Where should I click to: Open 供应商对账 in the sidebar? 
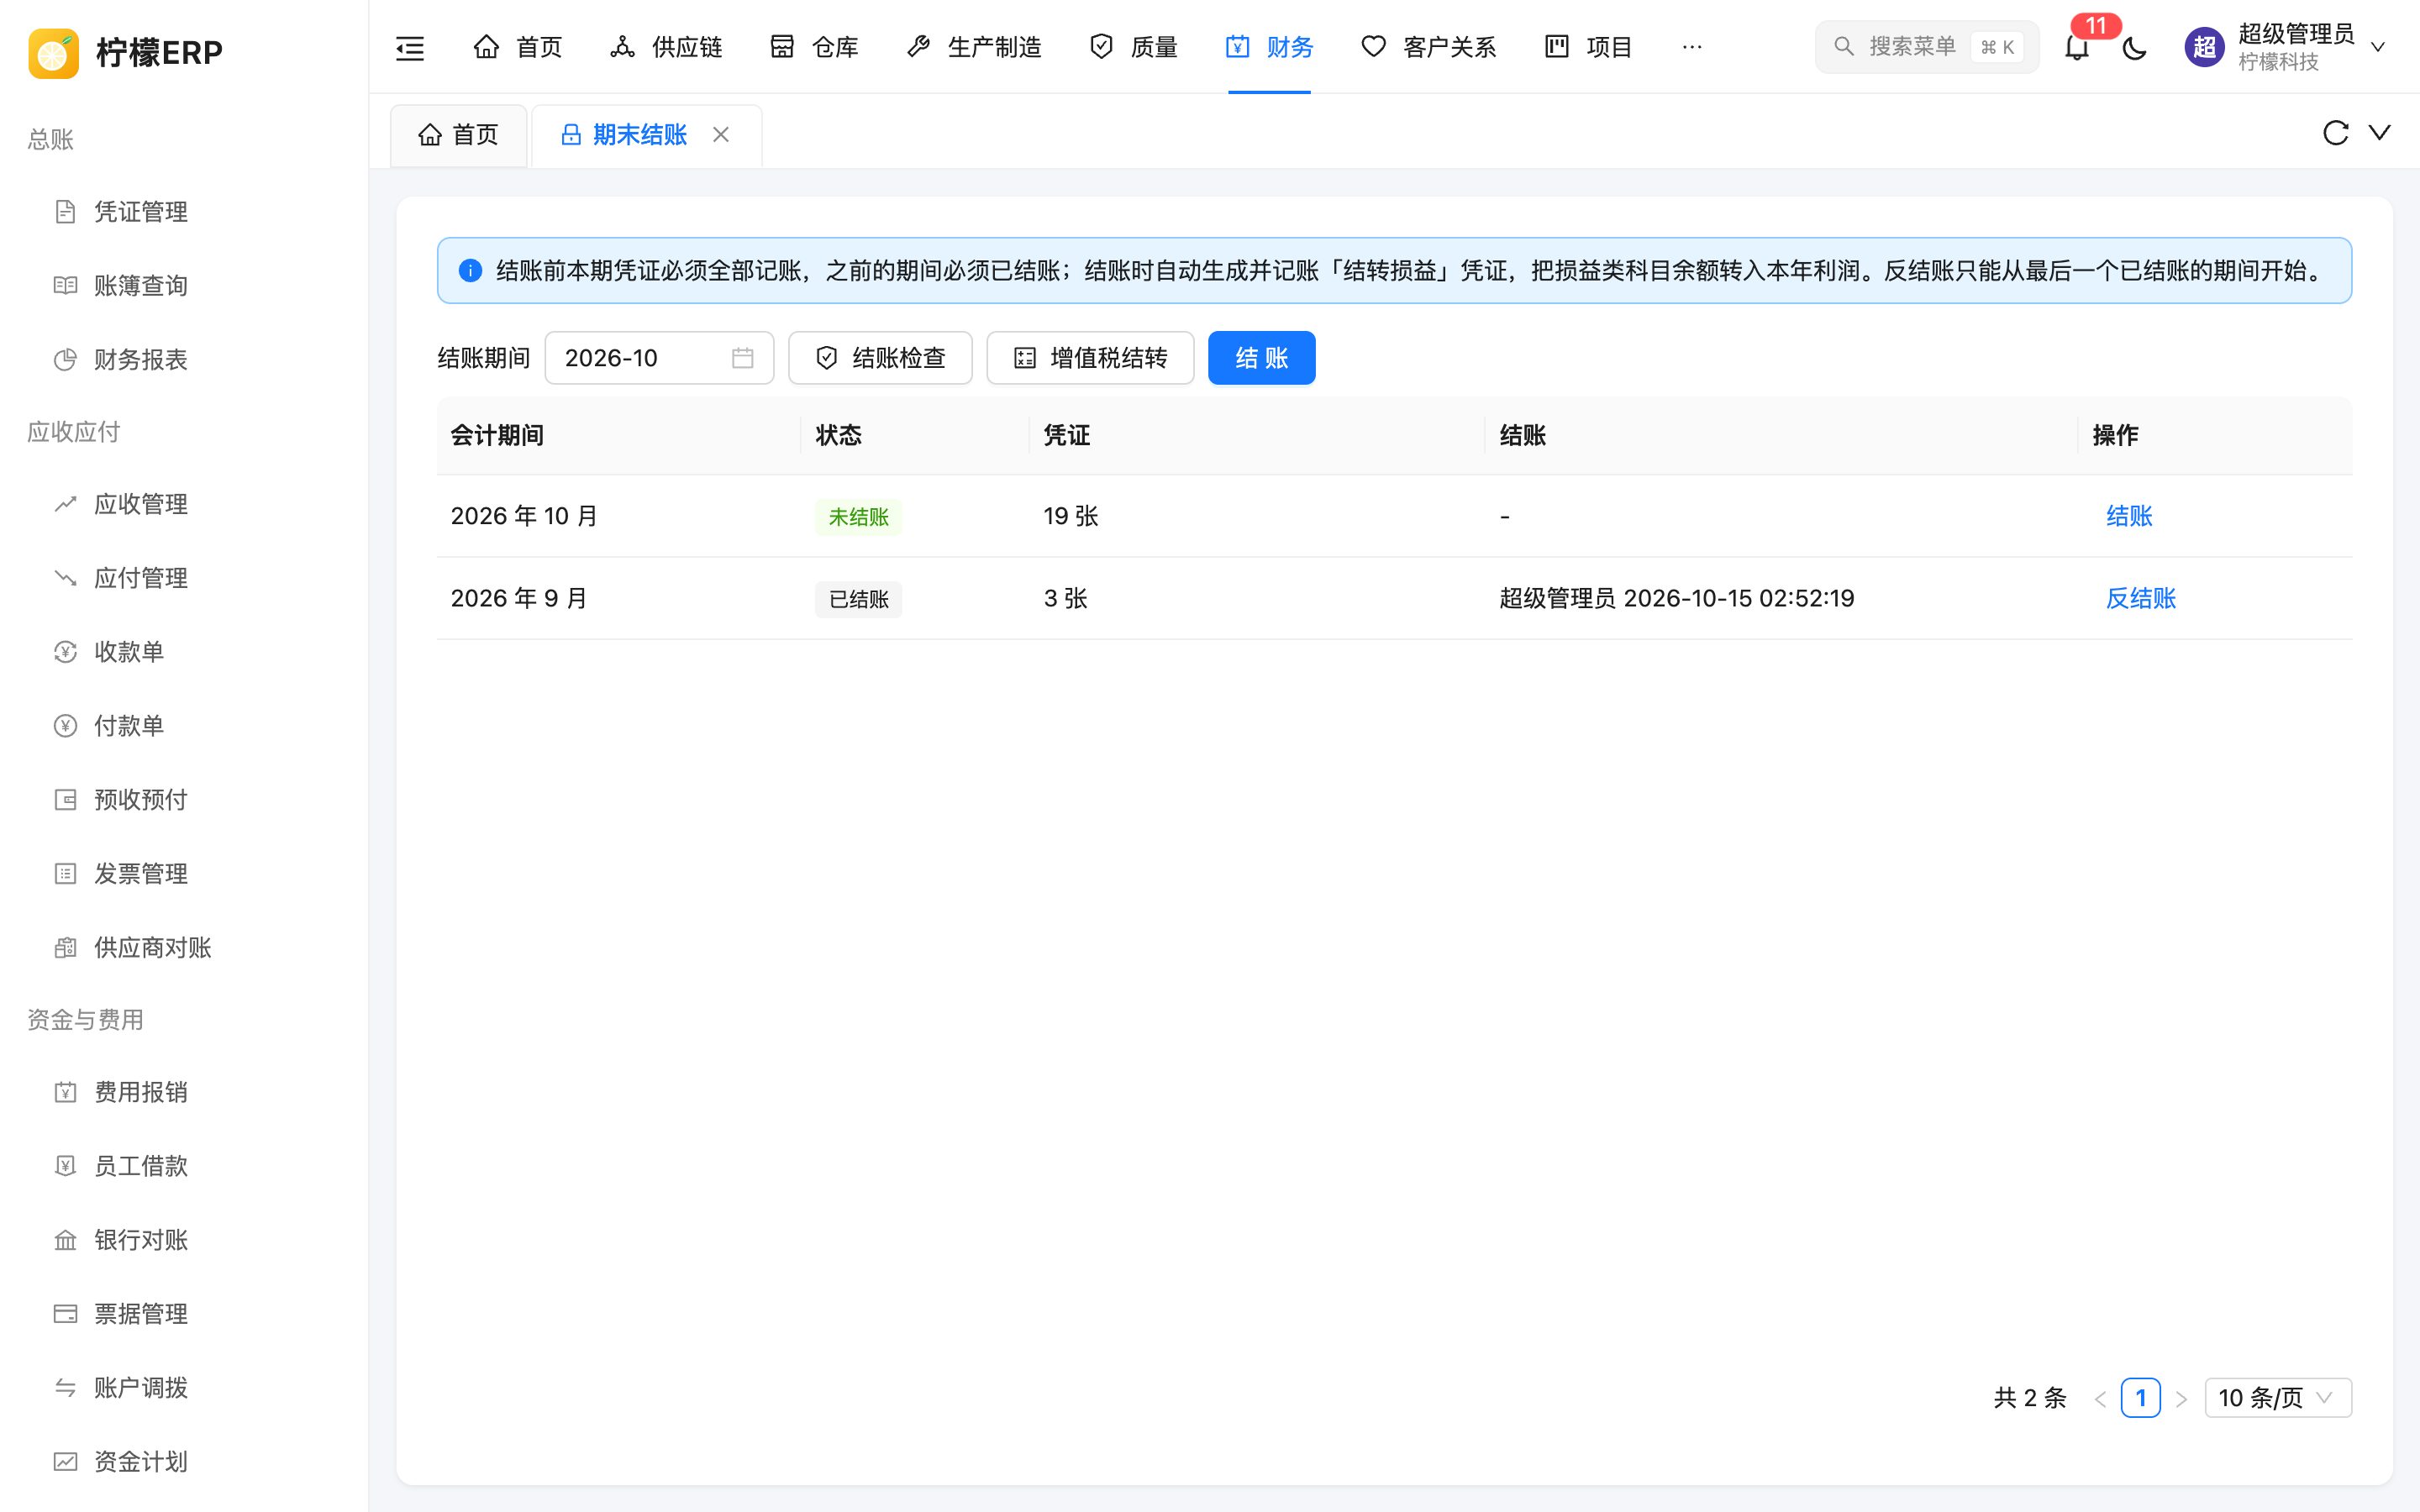(185, 948)
